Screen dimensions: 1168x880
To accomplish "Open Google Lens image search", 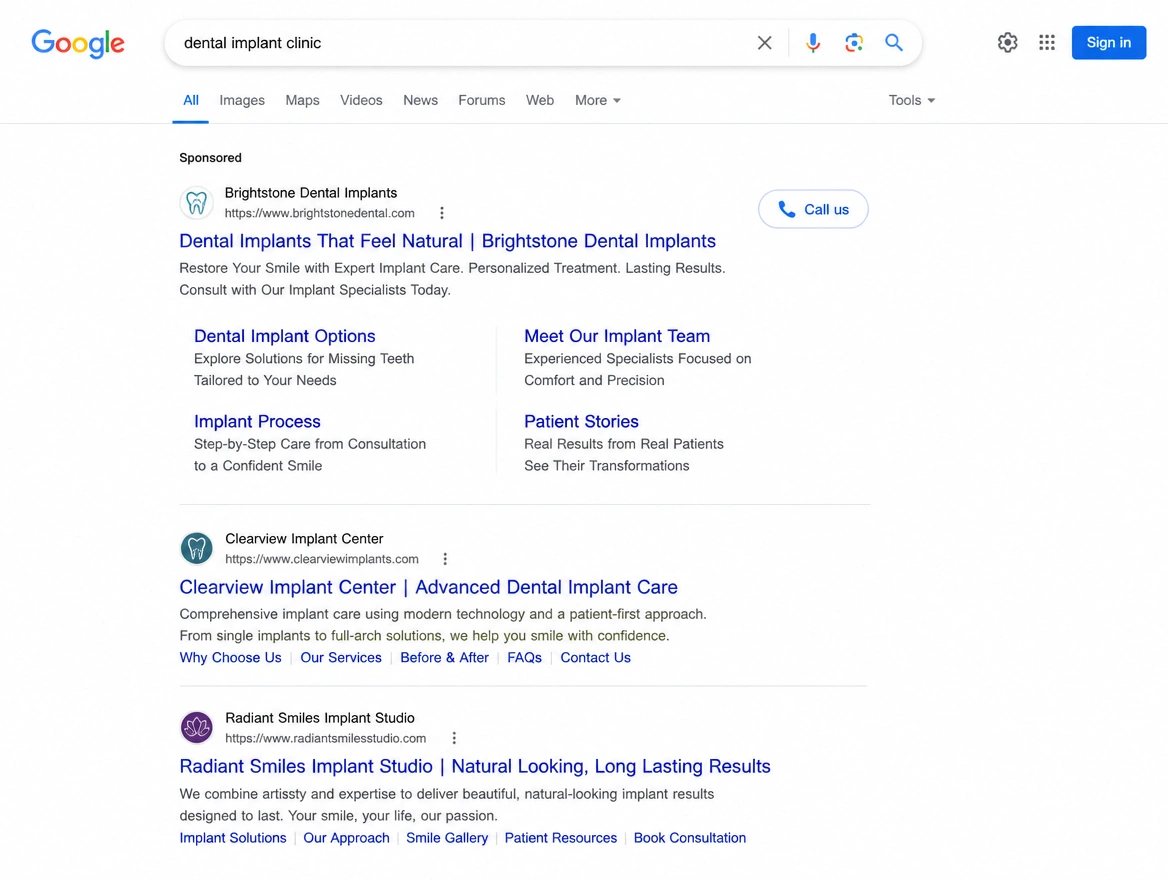I will 854,42.
